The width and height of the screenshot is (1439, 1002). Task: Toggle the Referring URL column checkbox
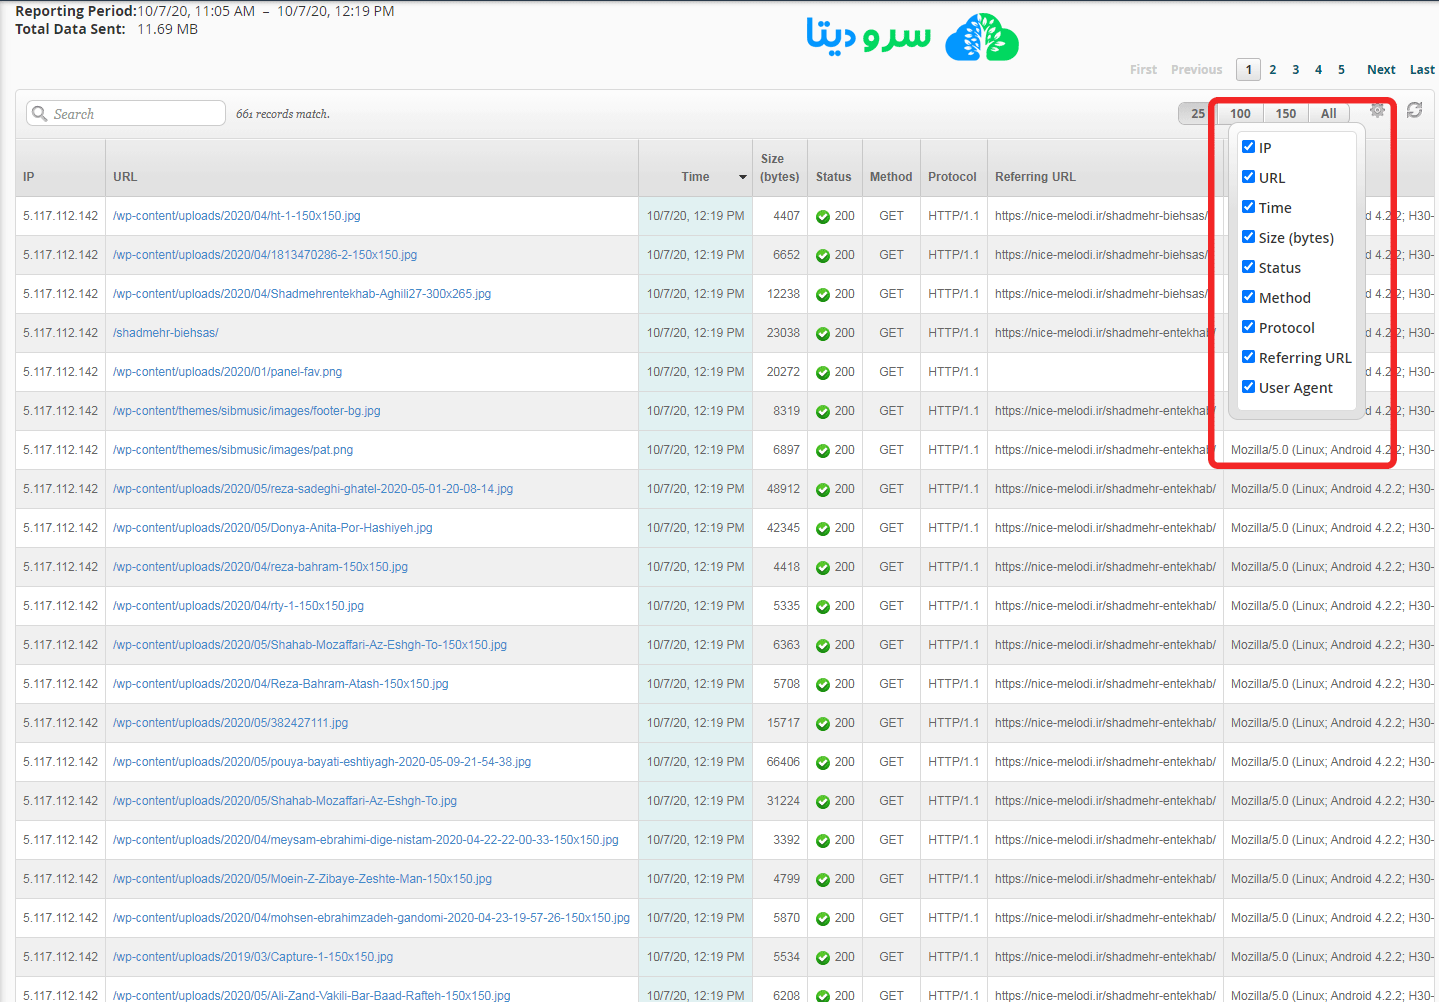point(1248,357)
